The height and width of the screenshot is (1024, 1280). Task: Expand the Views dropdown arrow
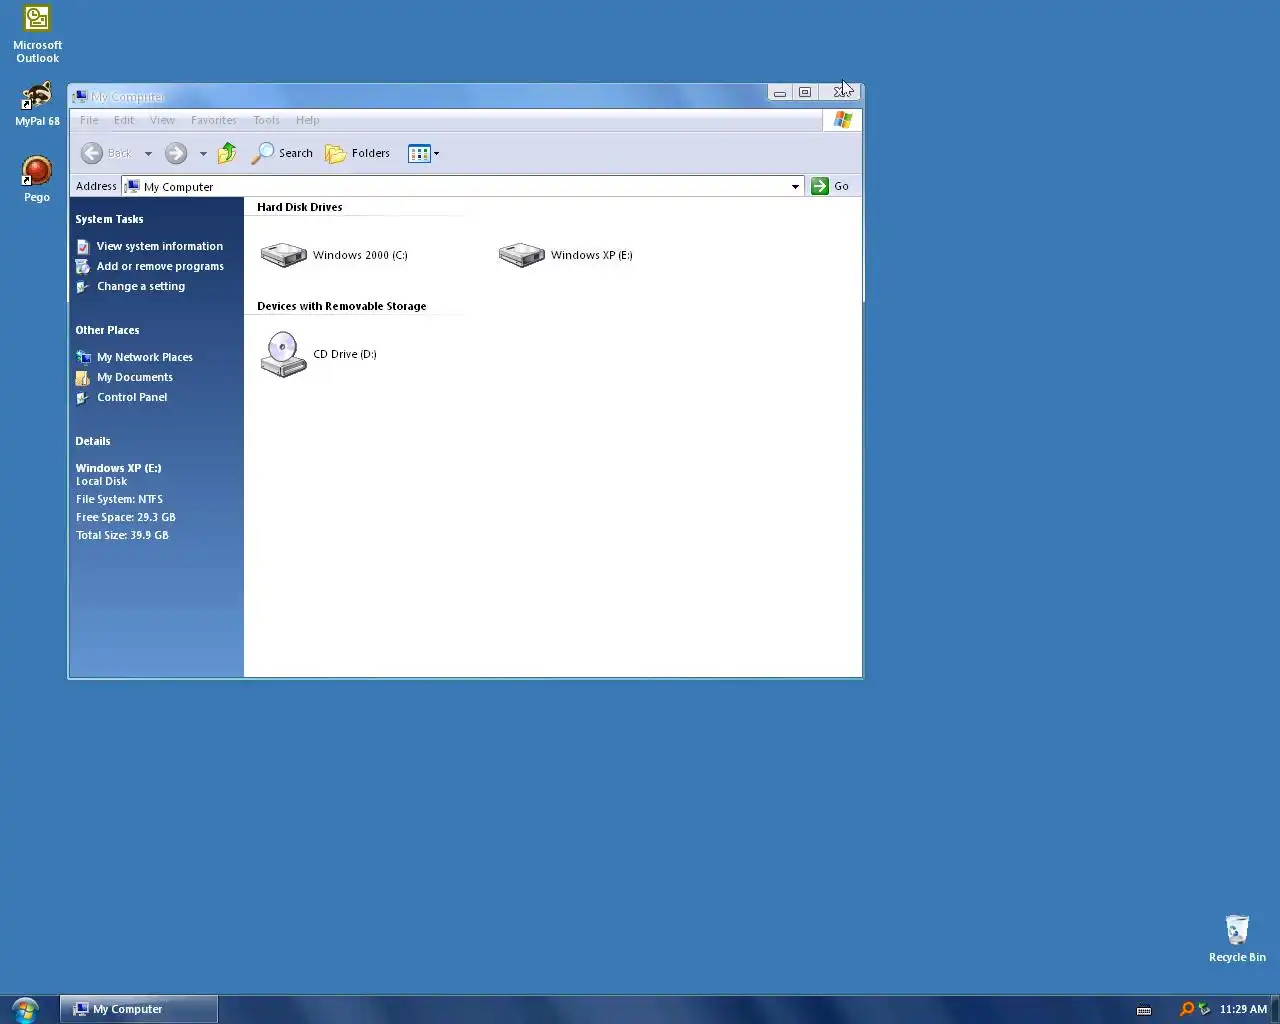click(436, 153)
